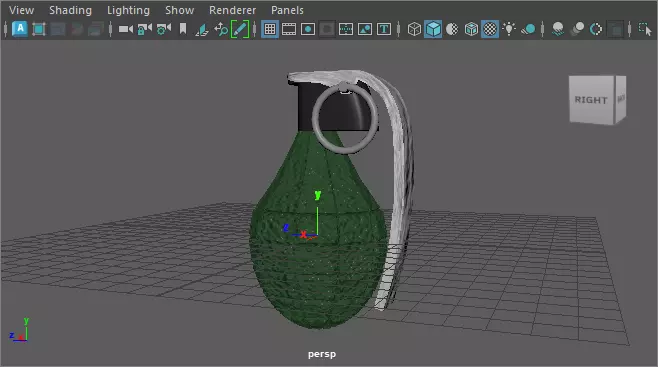The height and width of the screenshot is (367, 658).
Task: Select the black grenade cap
Action: 306,107
